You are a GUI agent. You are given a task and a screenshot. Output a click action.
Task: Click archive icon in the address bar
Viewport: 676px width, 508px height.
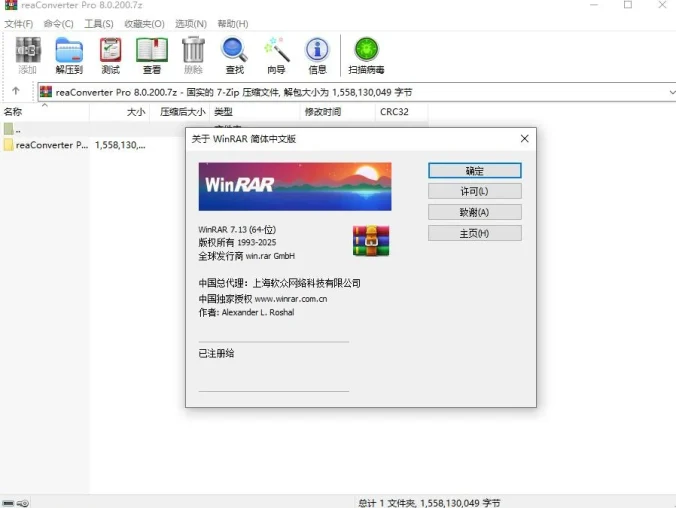pos(46,92)
